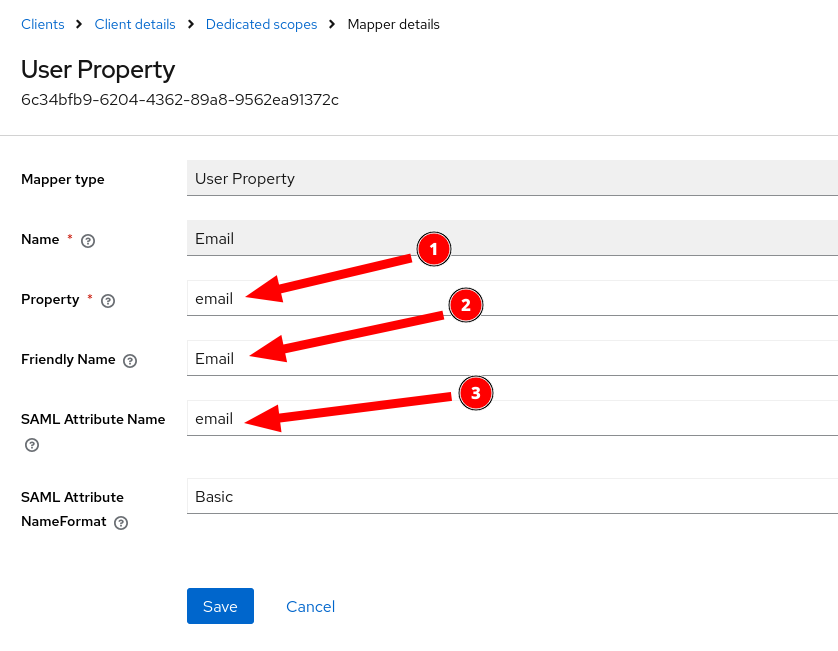Open SAML Attribute NameFormat help icon
838x651 pixels.
[x=121, y=522]
